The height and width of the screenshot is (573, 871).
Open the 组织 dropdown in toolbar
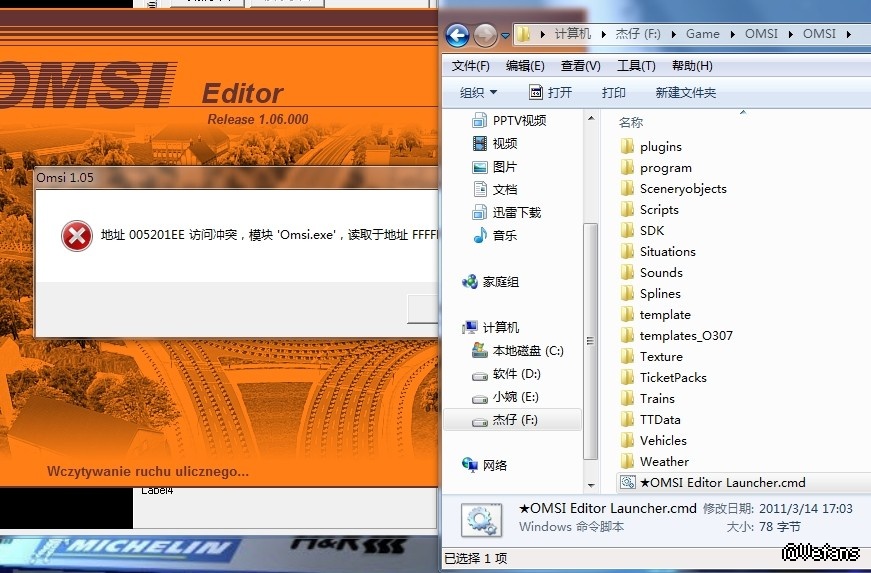coord(478,93)
